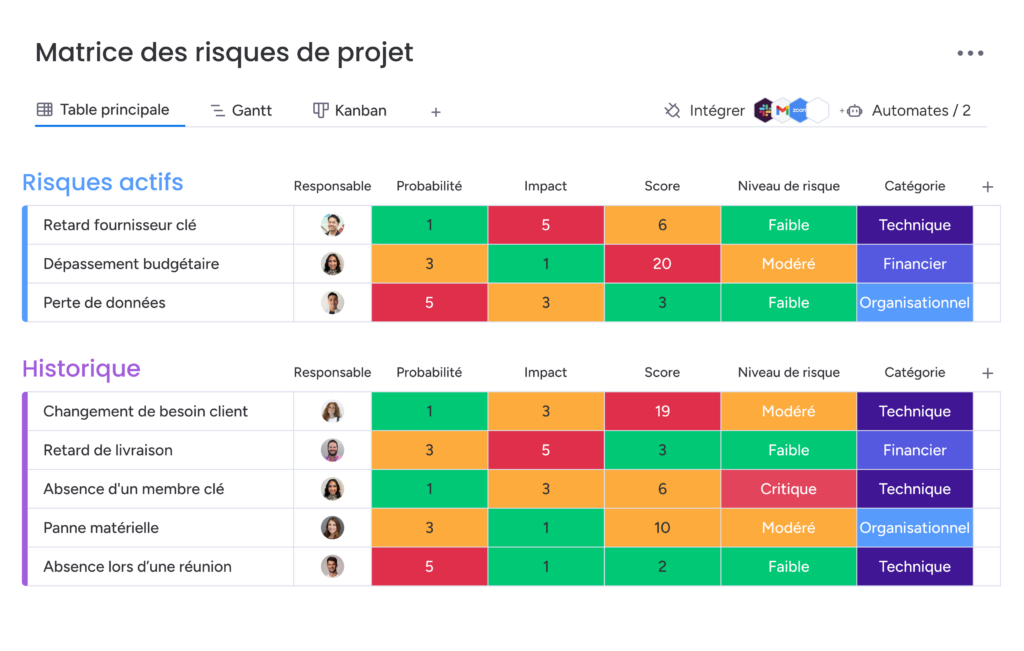Click Probabilité 5 cell for Perte de données
The height and width of the screenshot is (651, 1024).
[x=429, y=302]
